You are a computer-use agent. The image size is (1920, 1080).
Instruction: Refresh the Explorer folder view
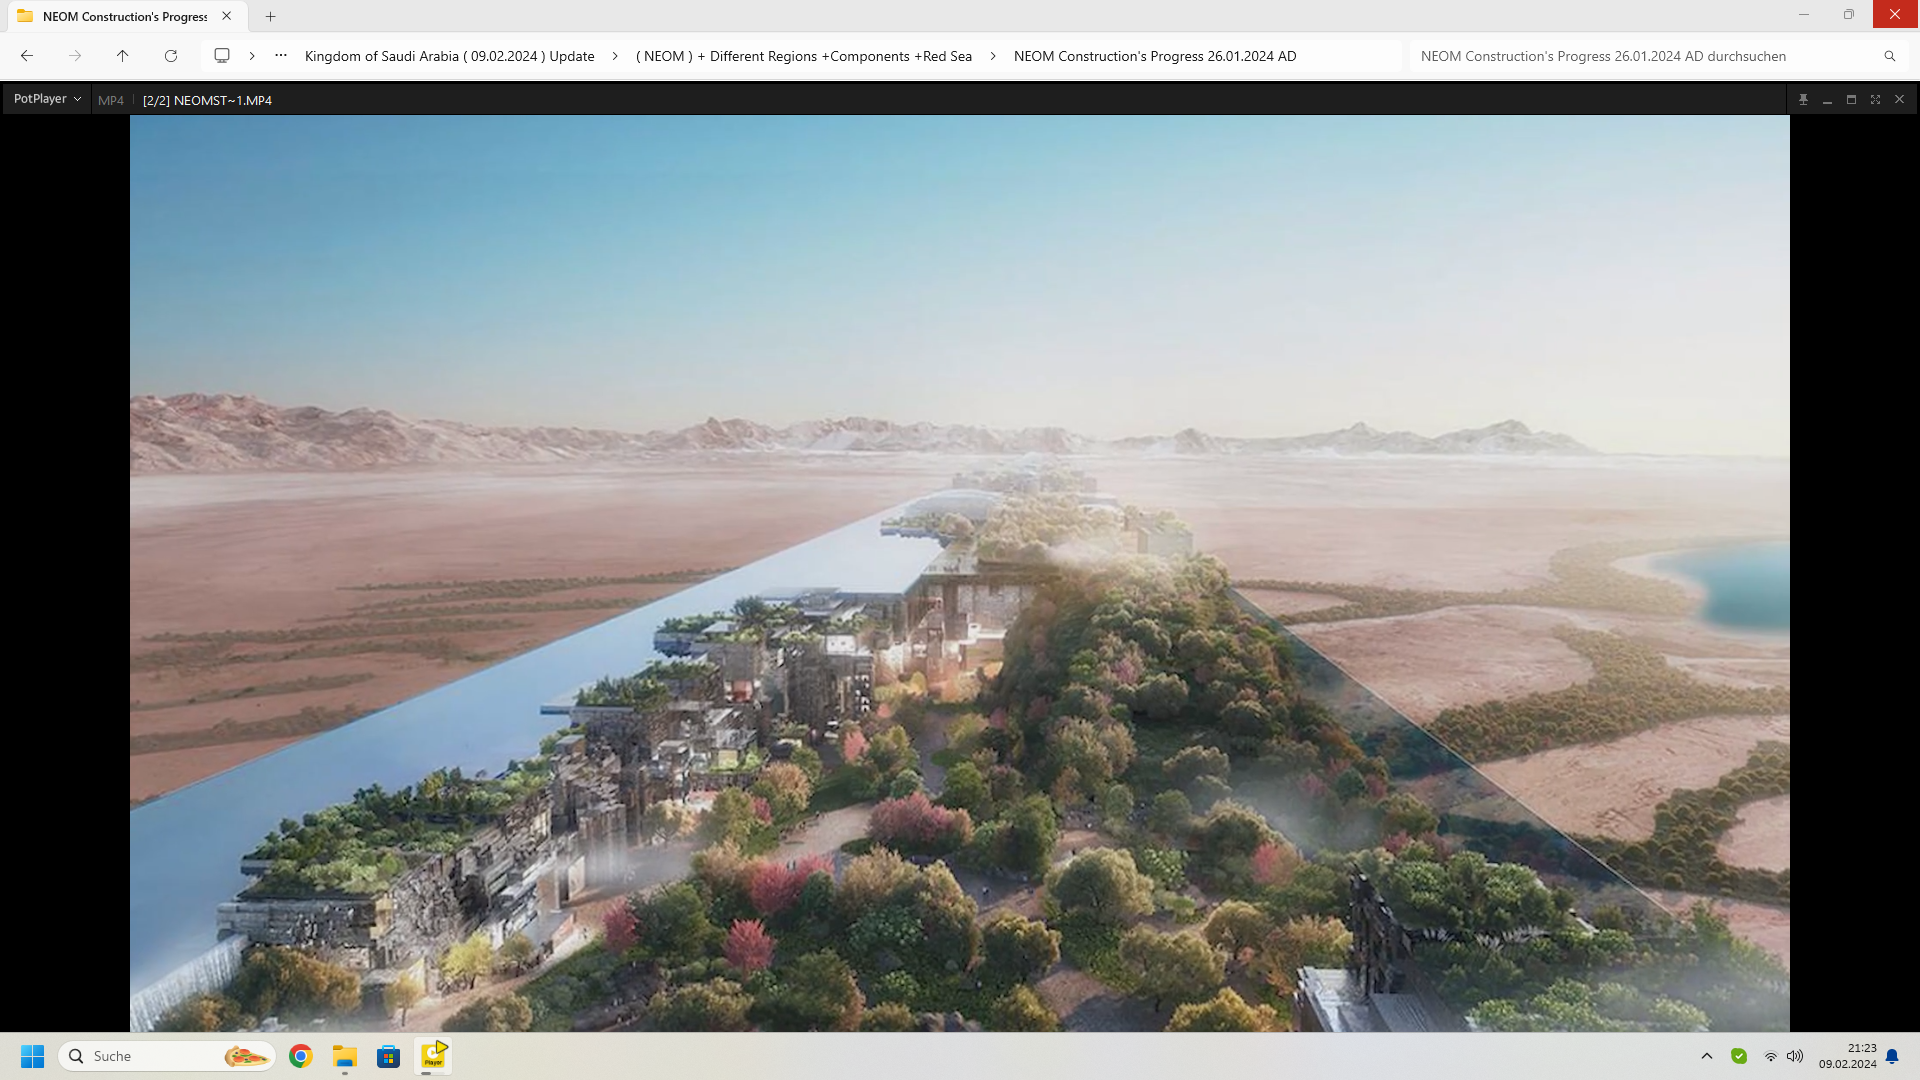(x=171, y=56)
